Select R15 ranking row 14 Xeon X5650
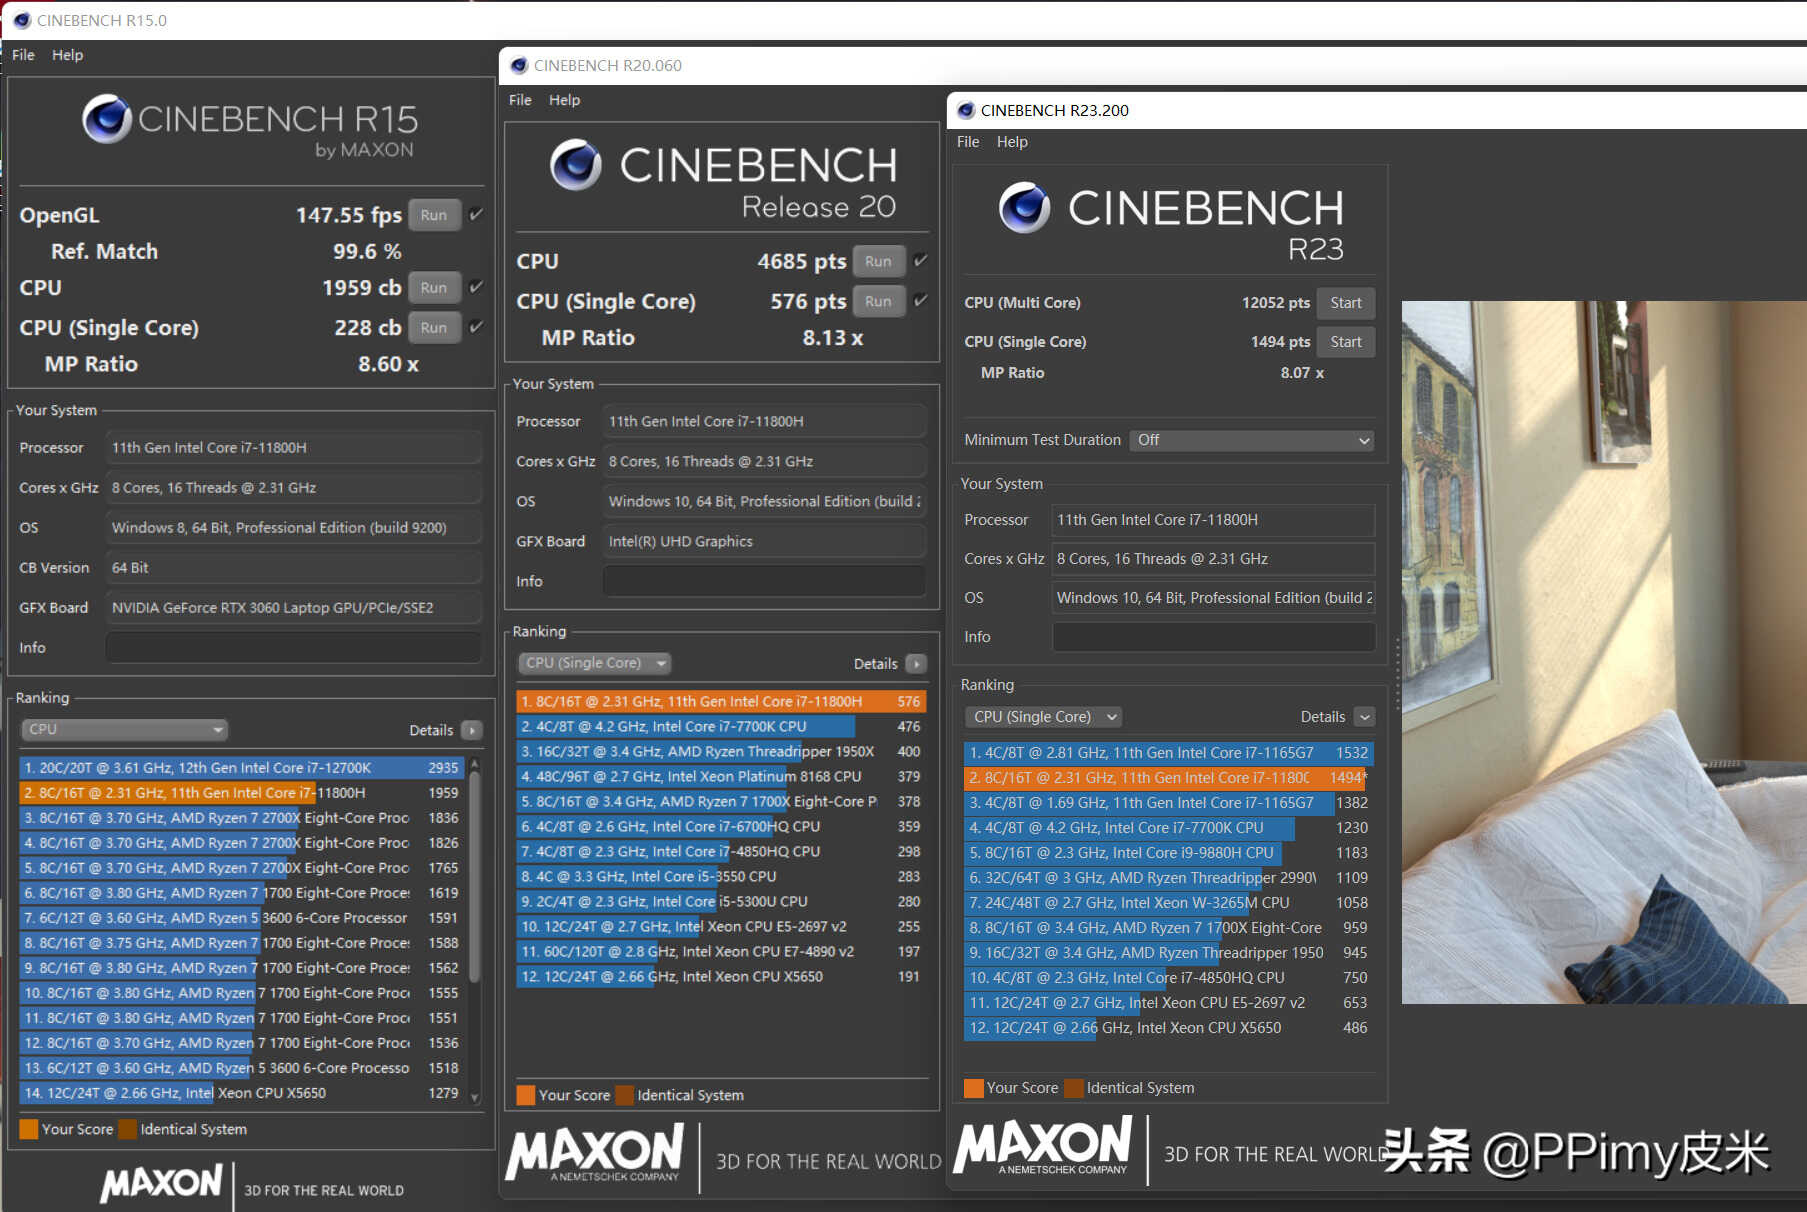 [240, 1093]
